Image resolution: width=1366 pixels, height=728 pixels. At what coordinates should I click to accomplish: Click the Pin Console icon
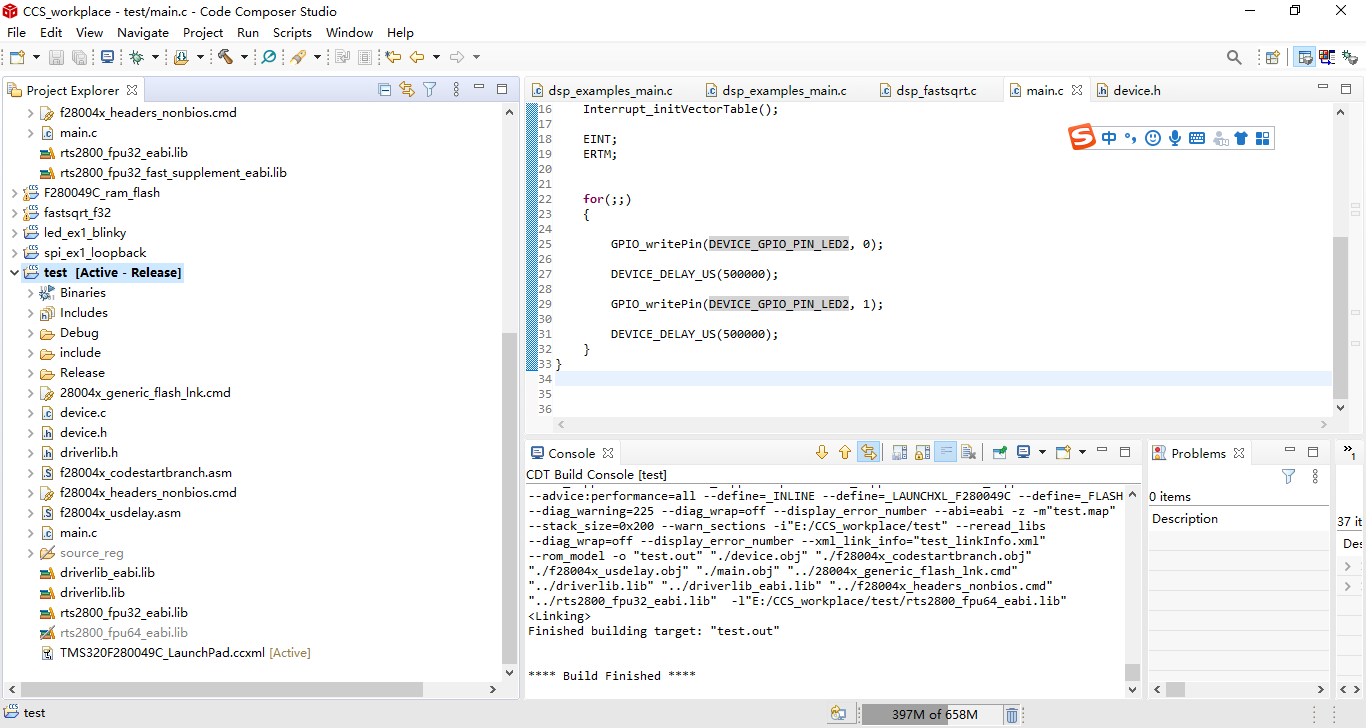(x=999, y=452)
